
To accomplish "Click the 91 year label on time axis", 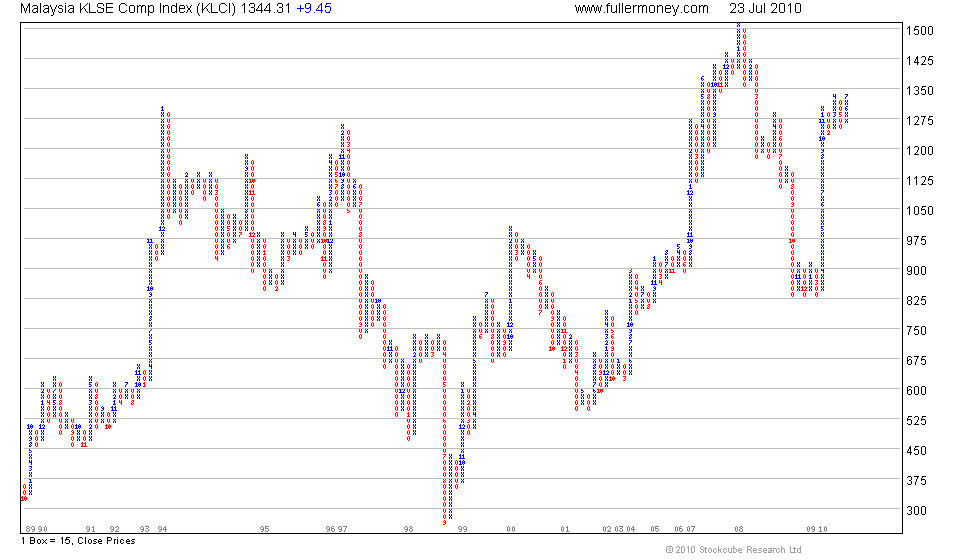I will 91,529.
